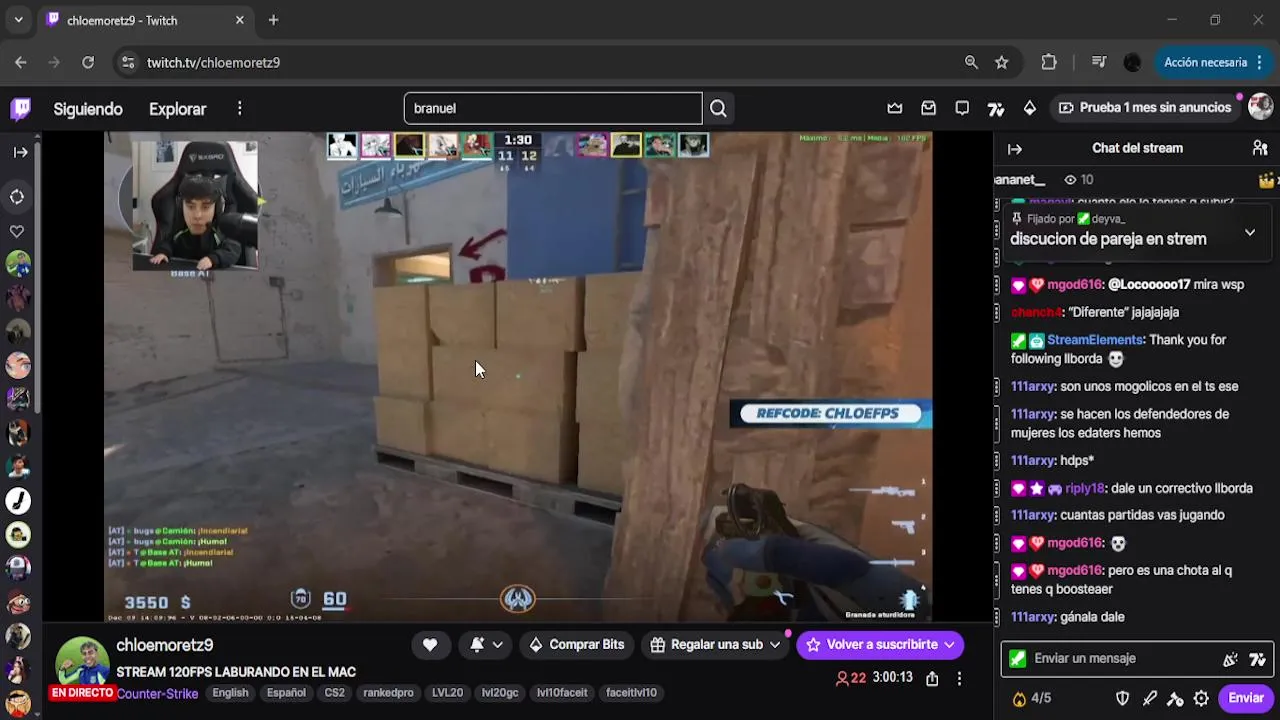
Task: Expand left sidebar with arrow icon
Action: coord(20,152)
